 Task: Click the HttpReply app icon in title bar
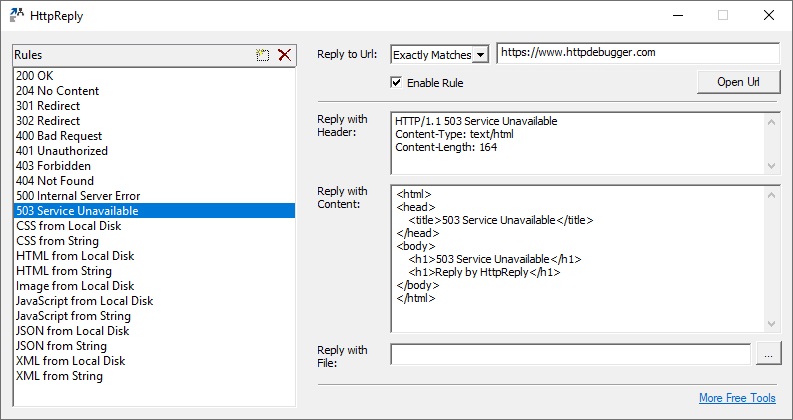click(17, 16)
